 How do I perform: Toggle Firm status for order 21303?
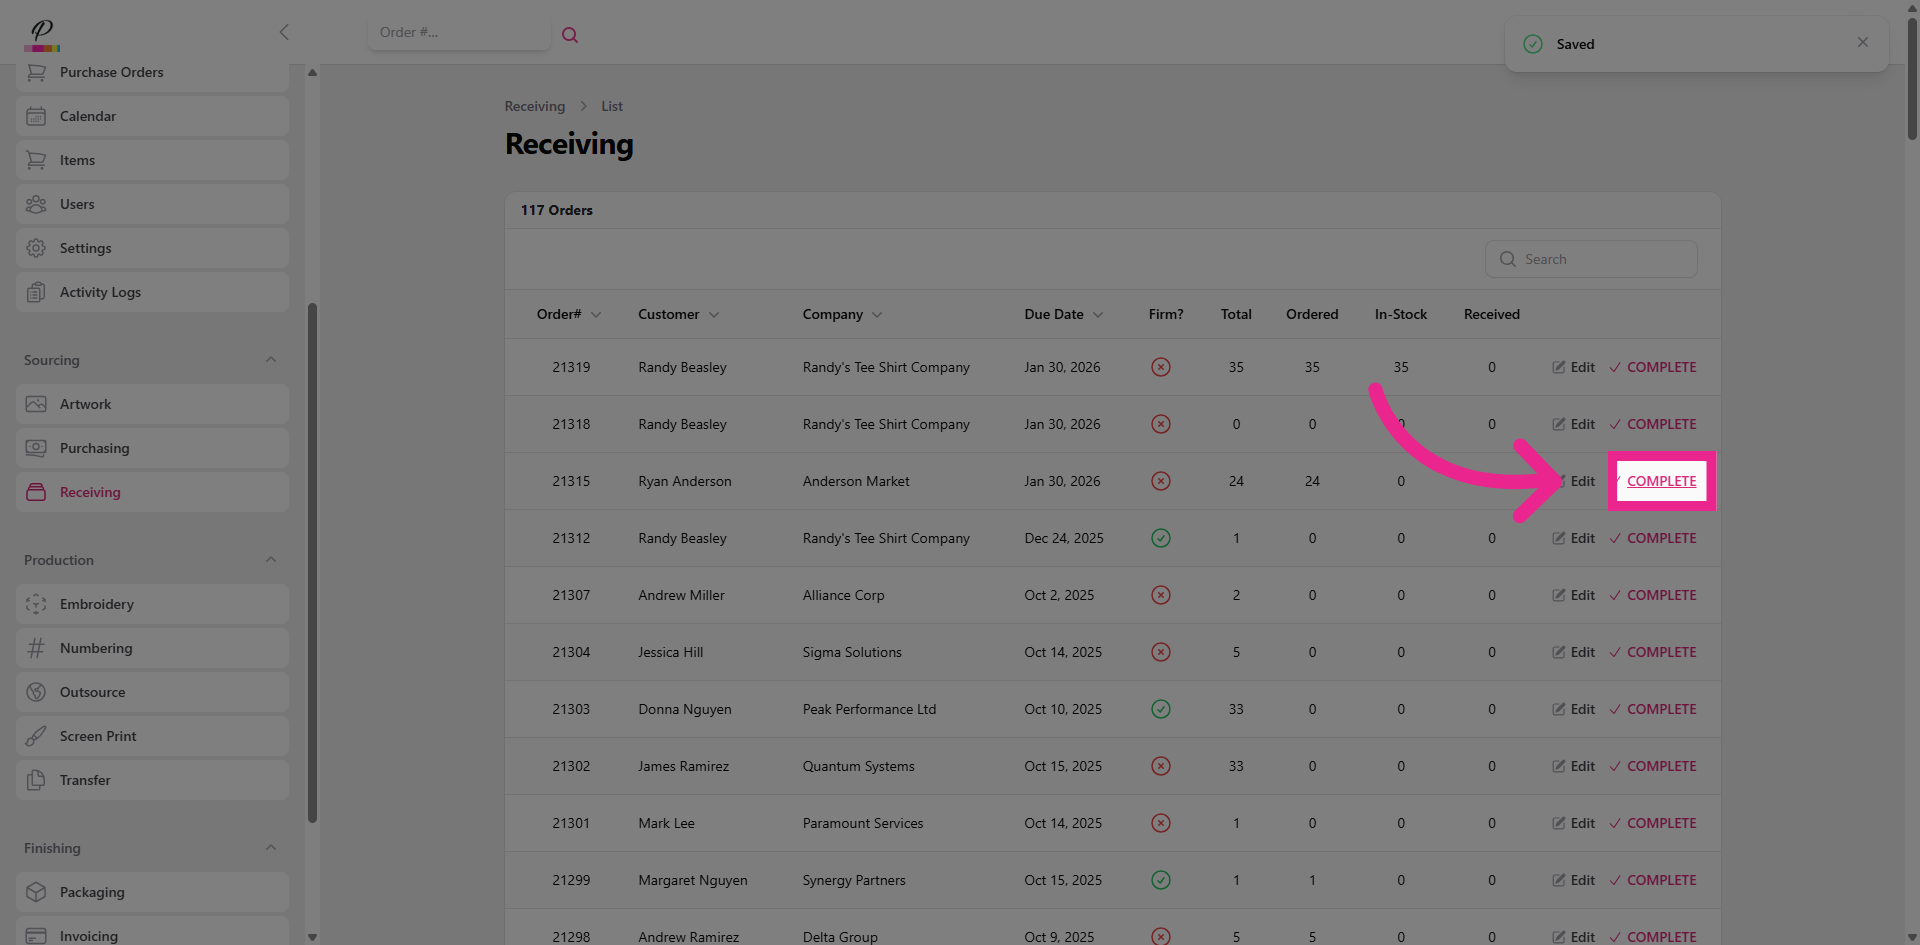[x=1160, y=709]
